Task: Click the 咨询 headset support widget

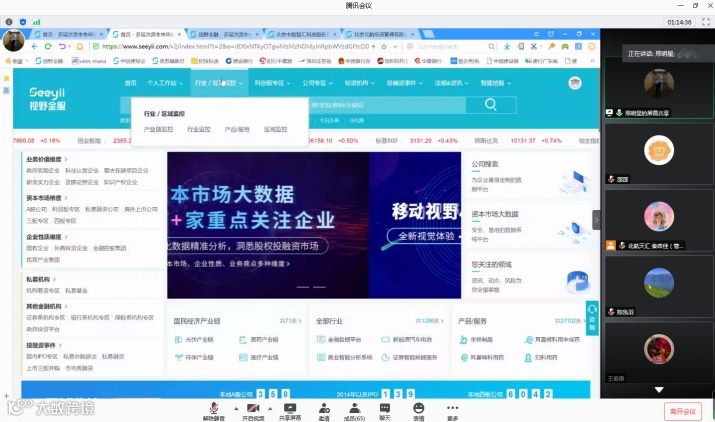Action: click(x=592, y=318)
